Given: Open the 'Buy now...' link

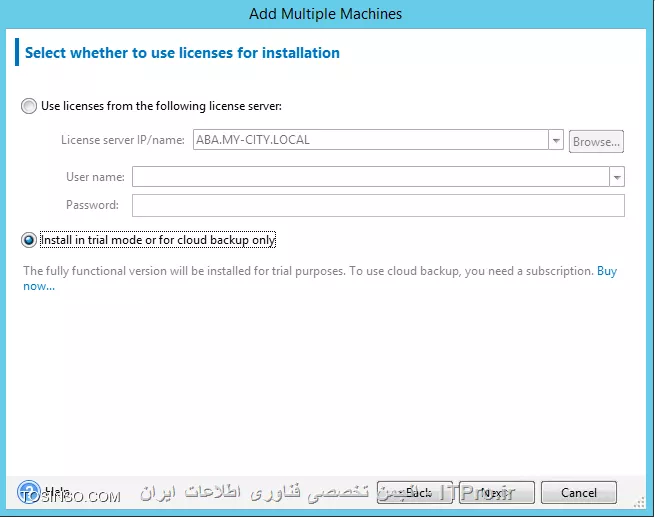Looking at the screenshot, I should (x=607, y=271).
